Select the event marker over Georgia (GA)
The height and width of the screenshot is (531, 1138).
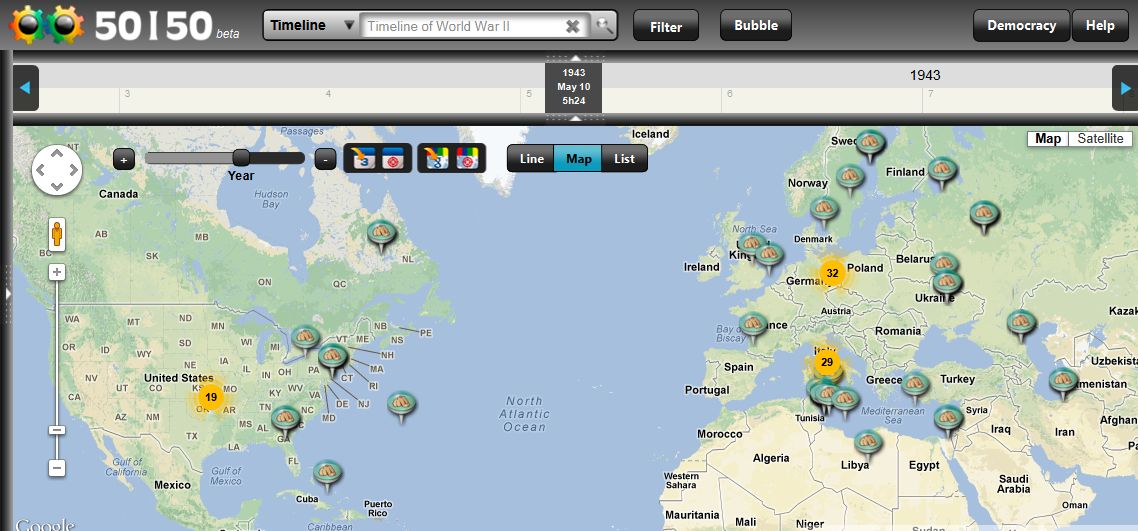[x=285, y=418]
